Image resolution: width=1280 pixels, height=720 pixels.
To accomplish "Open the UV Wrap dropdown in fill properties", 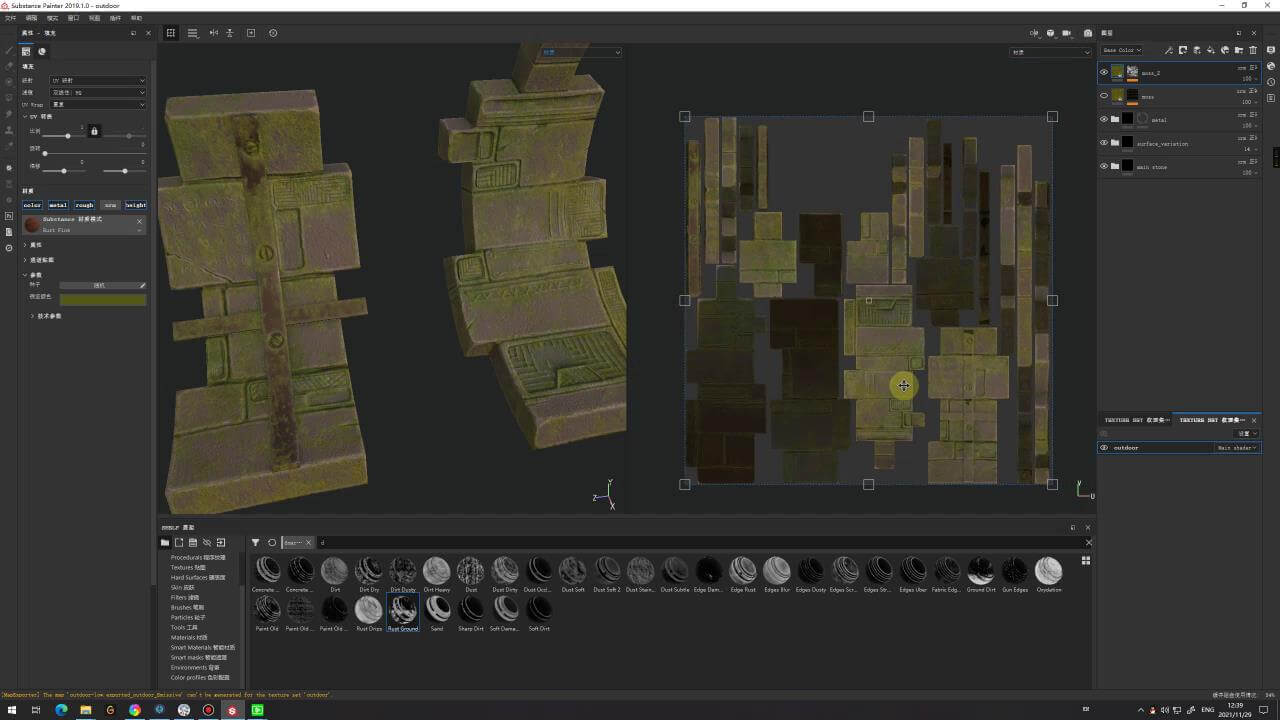I will (x=98, y=104).
